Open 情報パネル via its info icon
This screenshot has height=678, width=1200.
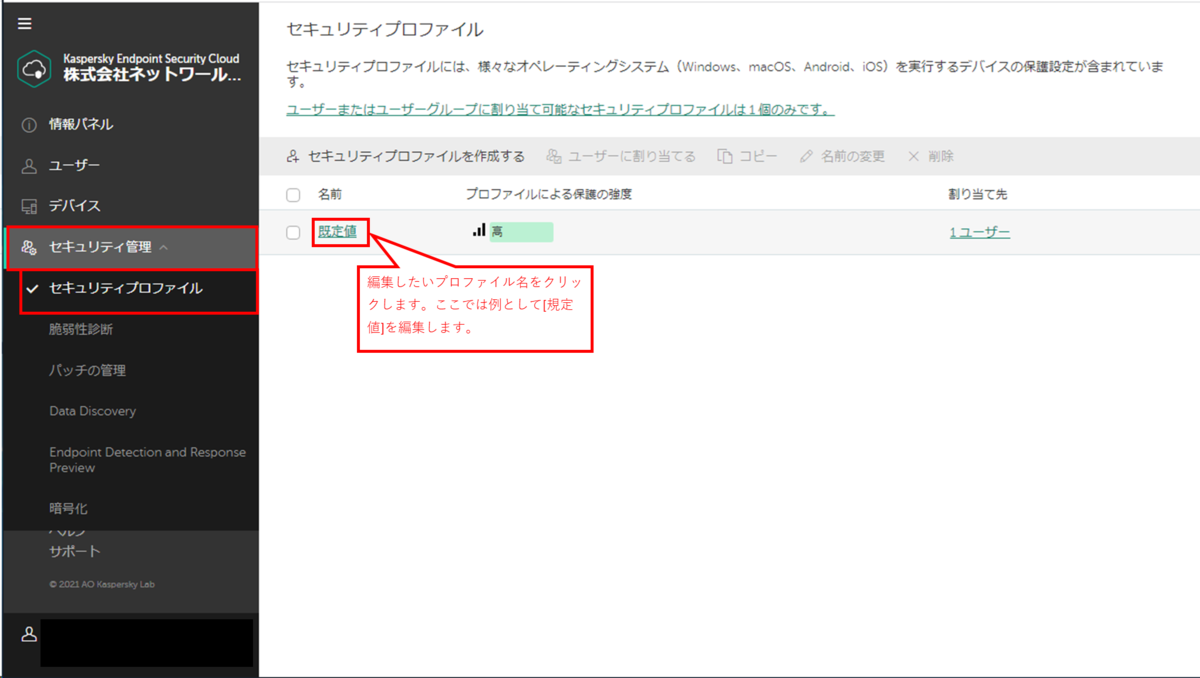tap(26, 124)
